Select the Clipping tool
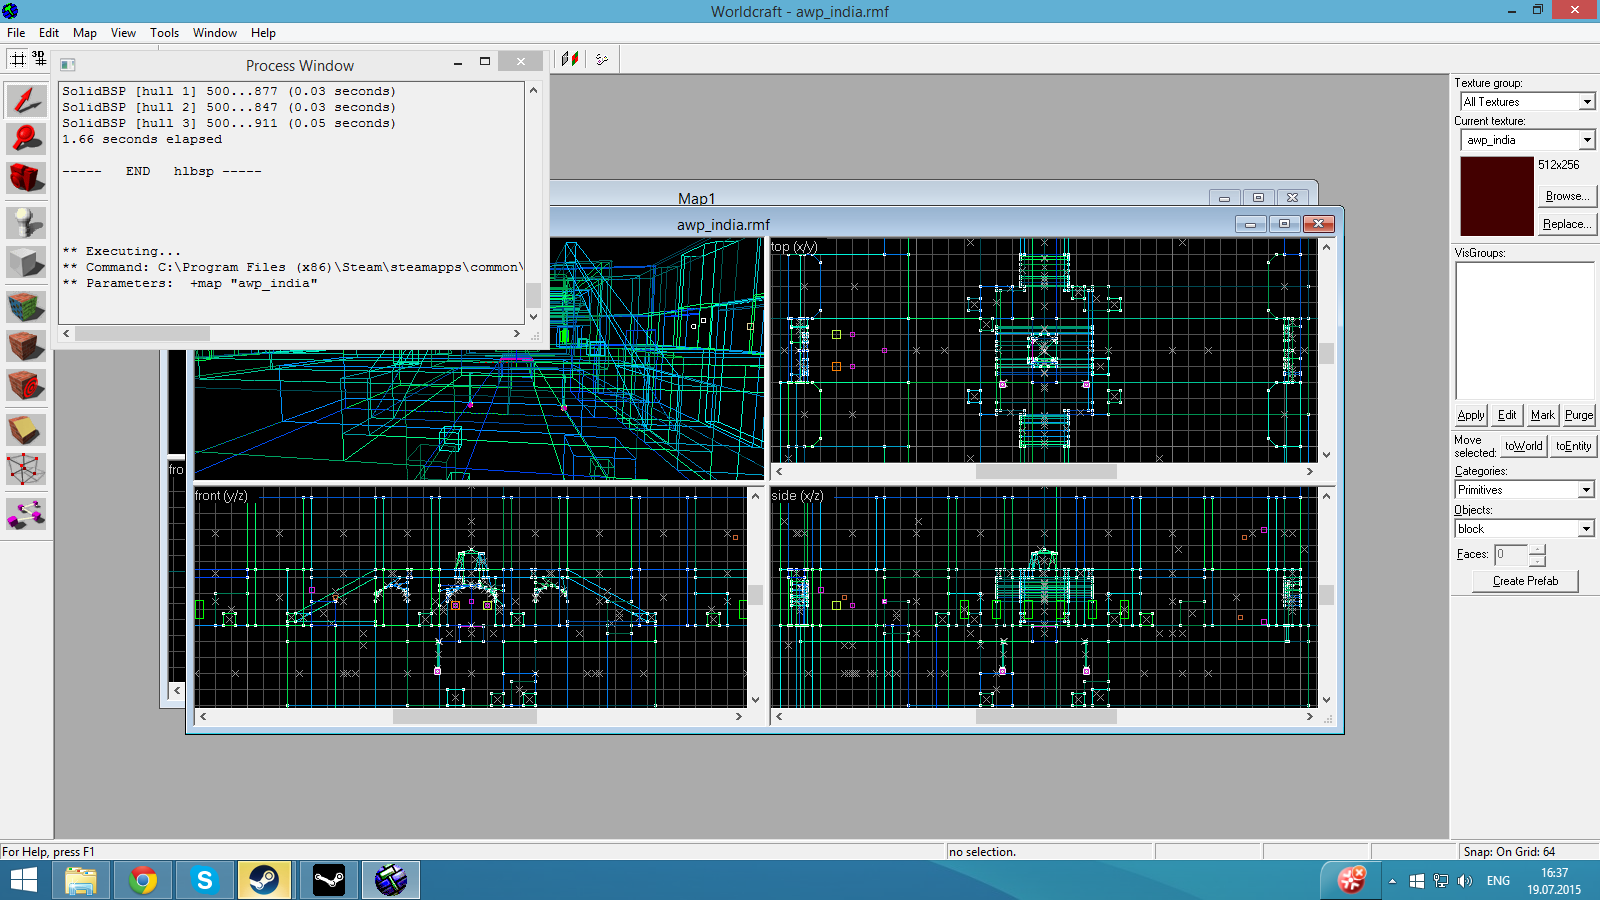 coord(26,430)
